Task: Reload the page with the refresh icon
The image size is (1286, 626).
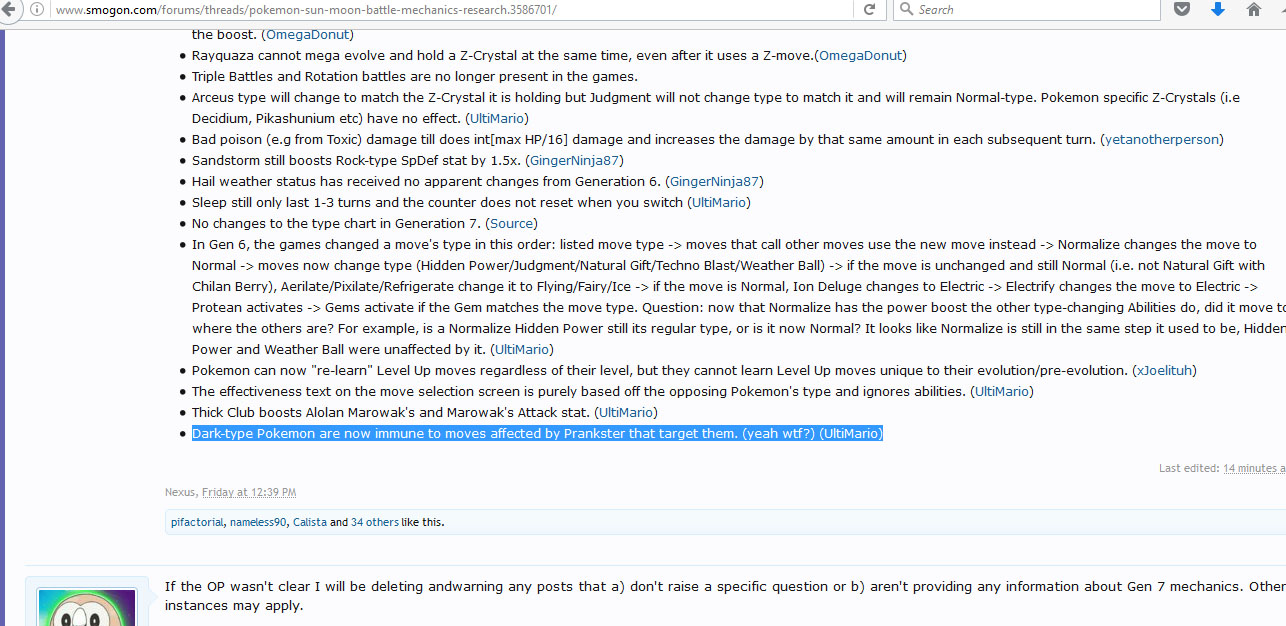Action: pyautogui.click(x=869, y=9)
